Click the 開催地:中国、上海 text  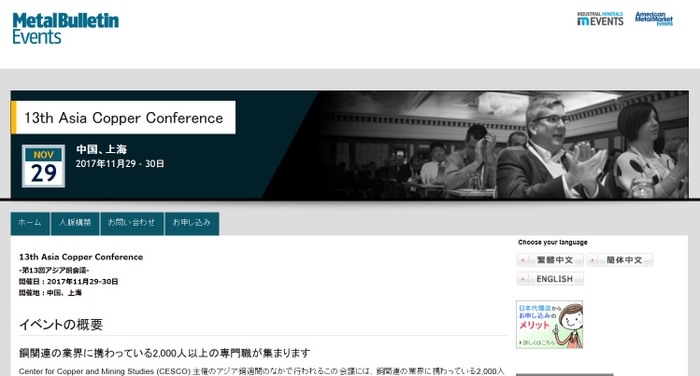[x=50, y=293]
